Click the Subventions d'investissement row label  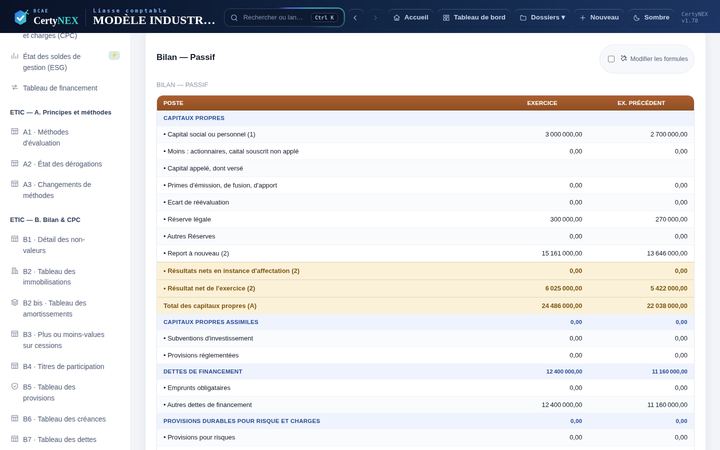(208, 338)
